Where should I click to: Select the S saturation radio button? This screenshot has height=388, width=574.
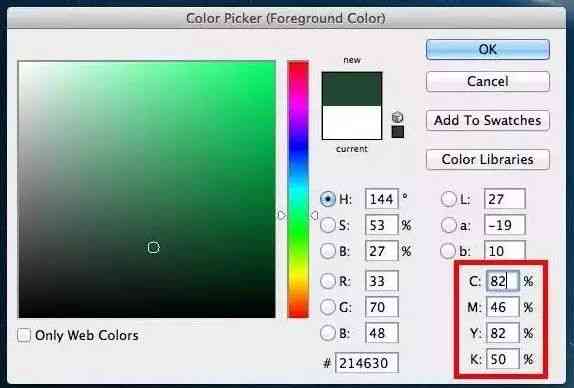tap(328, 225)
